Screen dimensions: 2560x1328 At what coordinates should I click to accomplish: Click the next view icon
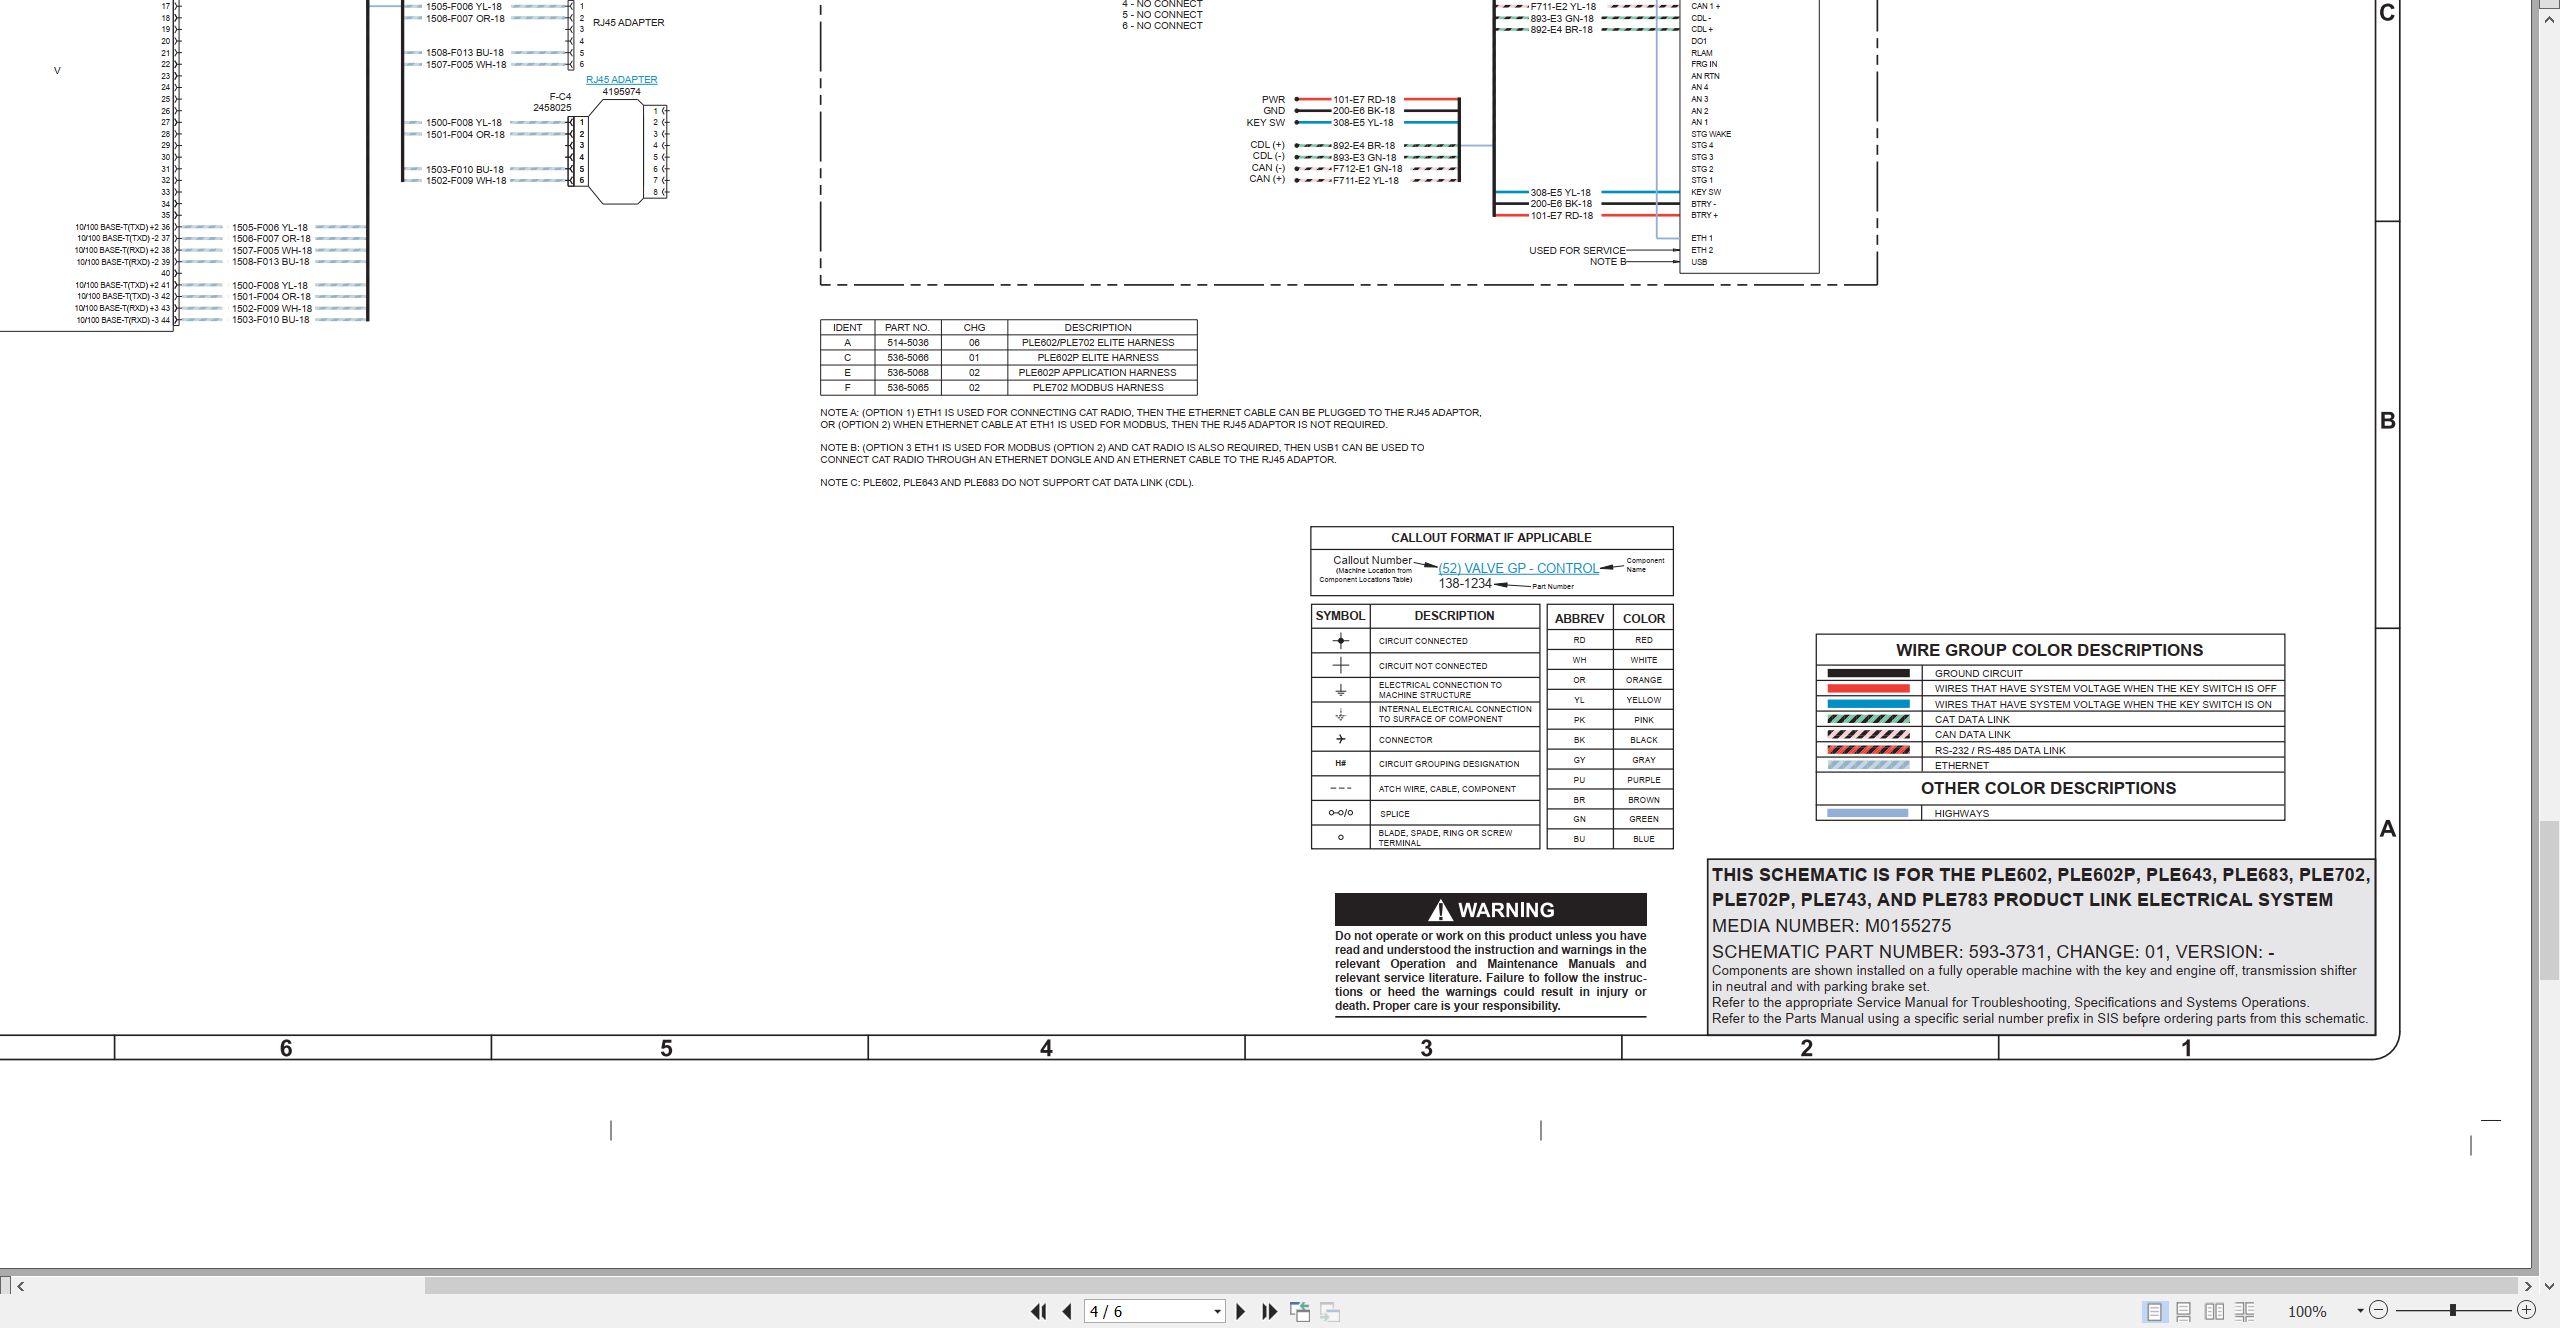click(x=1330, y=1311)
